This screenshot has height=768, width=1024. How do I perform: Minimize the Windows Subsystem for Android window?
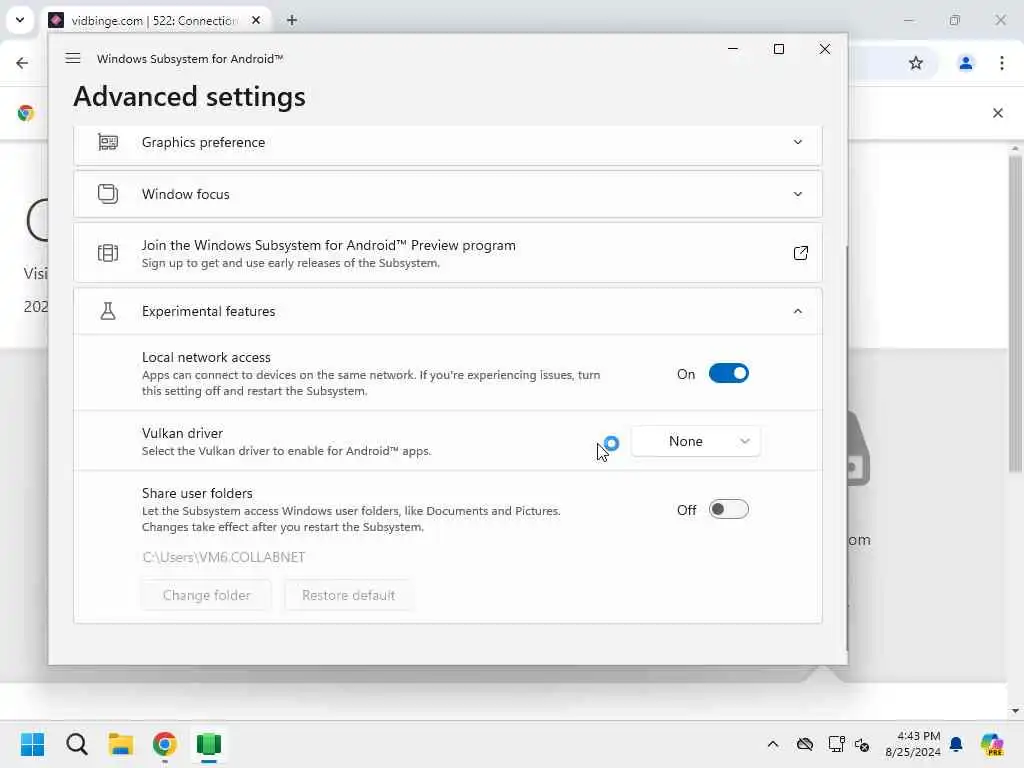point(733,49)
